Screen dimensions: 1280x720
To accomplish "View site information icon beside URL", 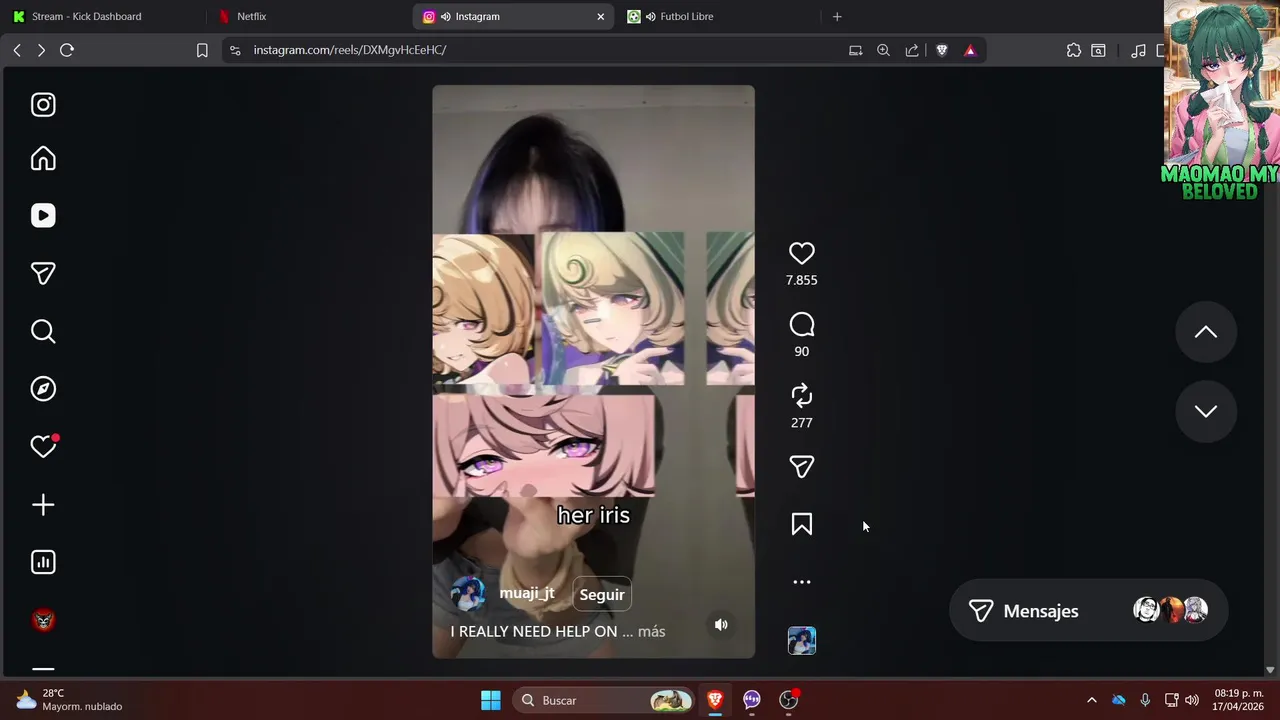I will (234, 50).
